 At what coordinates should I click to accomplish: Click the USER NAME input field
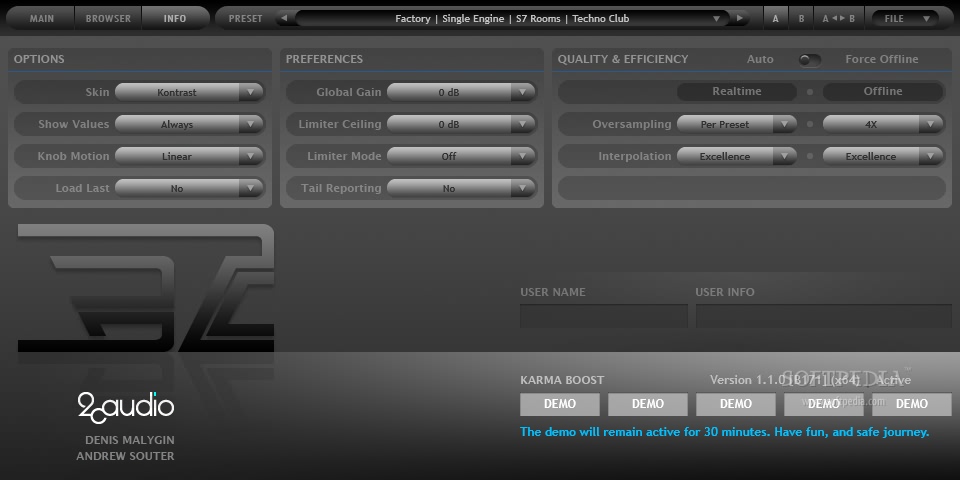point(604,316)
